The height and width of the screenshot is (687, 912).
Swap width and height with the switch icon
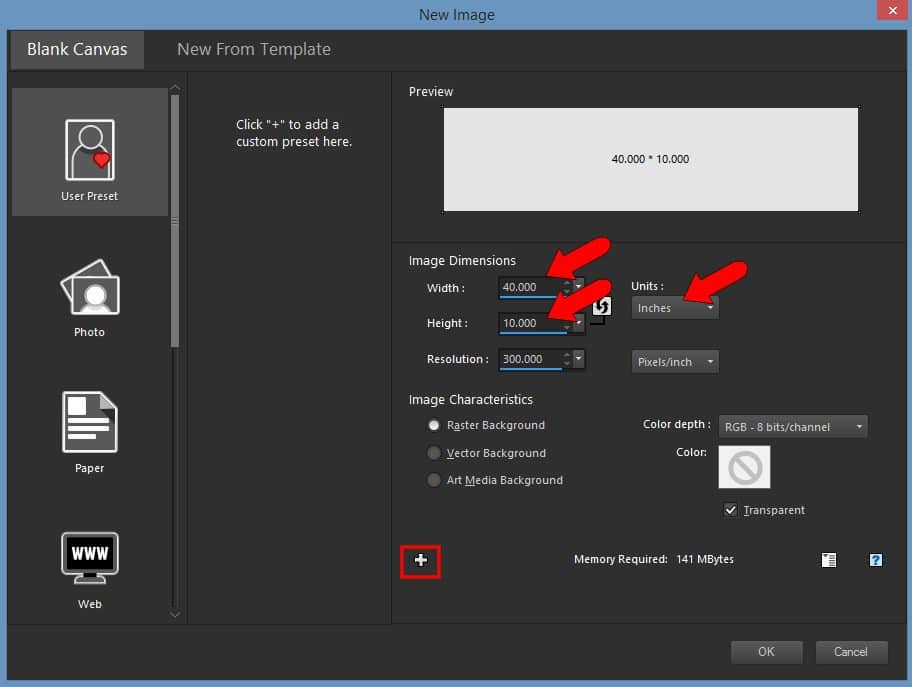(601, 307)
